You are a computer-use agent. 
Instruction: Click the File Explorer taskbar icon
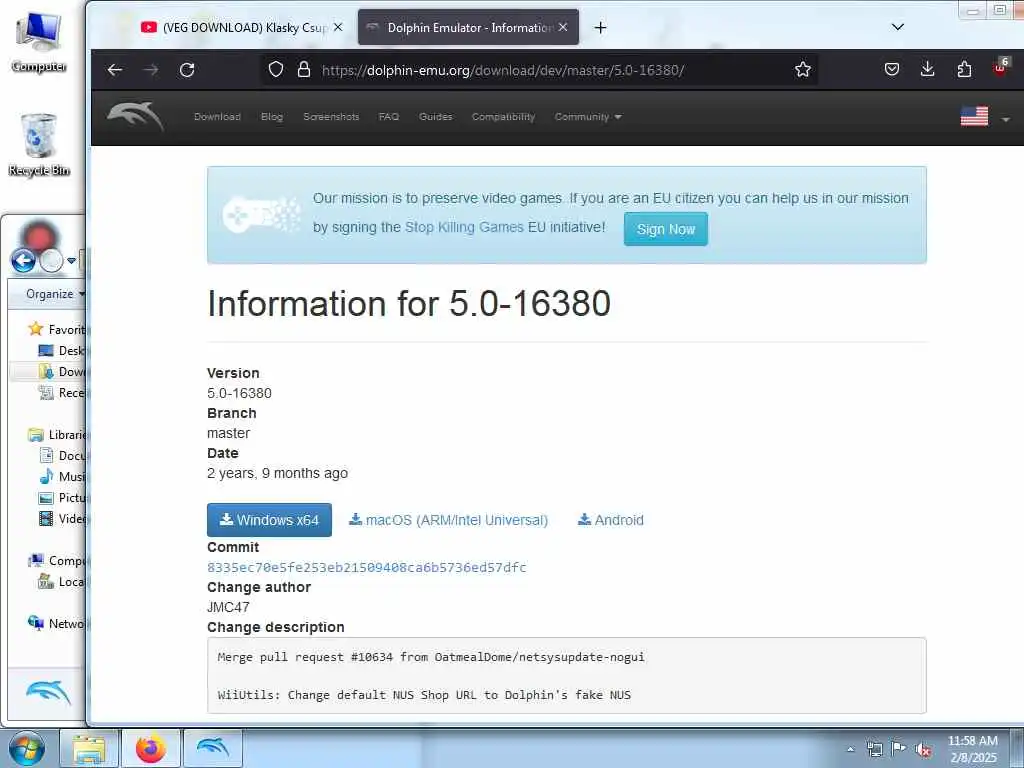pyautogui.click(x=89, y=749)
